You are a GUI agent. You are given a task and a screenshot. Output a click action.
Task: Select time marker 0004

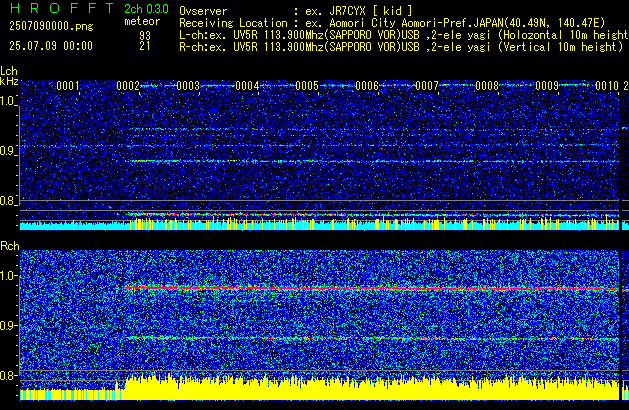(248, 86)
